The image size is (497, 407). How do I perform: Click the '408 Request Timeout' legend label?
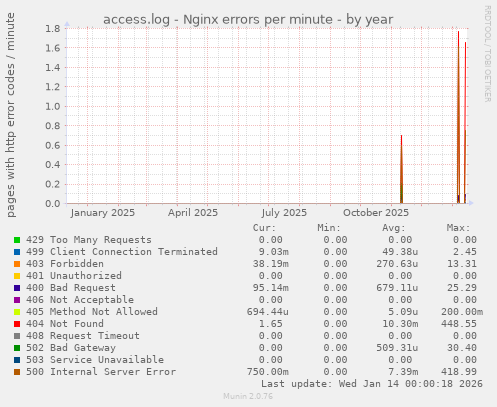[x=83, y=336]
